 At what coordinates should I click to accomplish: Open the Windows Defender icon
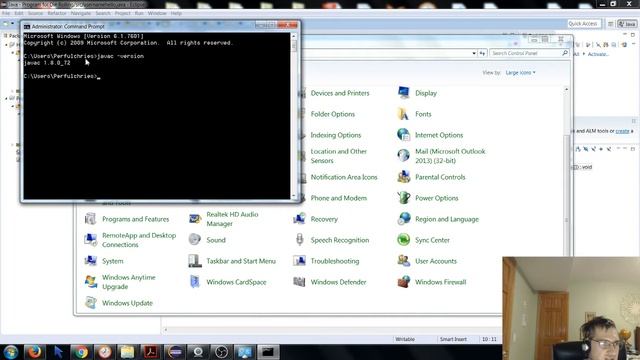click(299, 282)
